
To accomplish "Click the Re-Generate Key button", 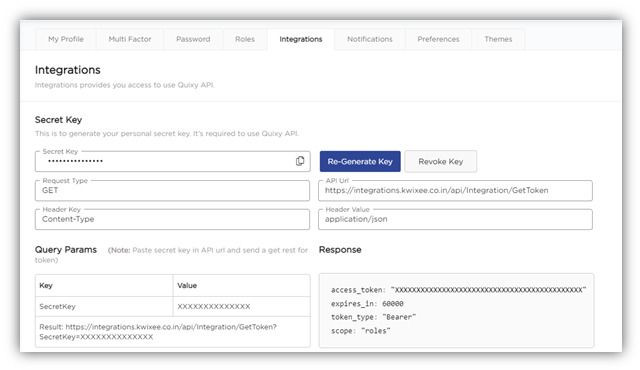I will click(x=360, y=162).
